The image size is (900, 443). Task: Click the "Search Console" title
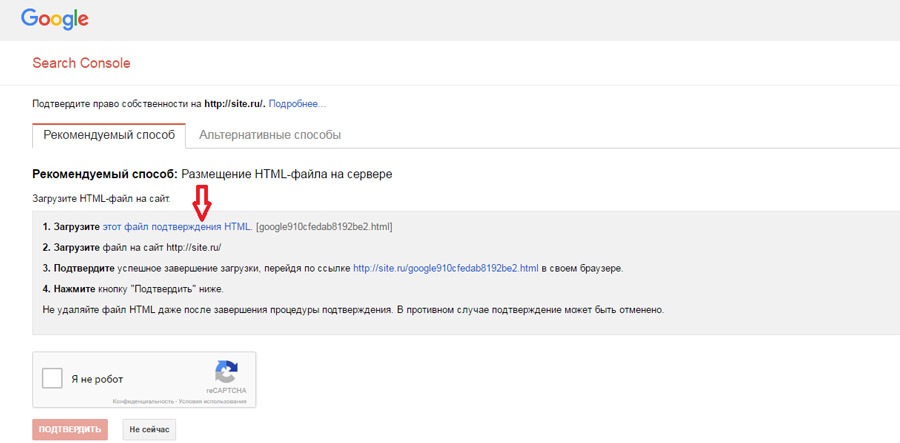(81, 63)
